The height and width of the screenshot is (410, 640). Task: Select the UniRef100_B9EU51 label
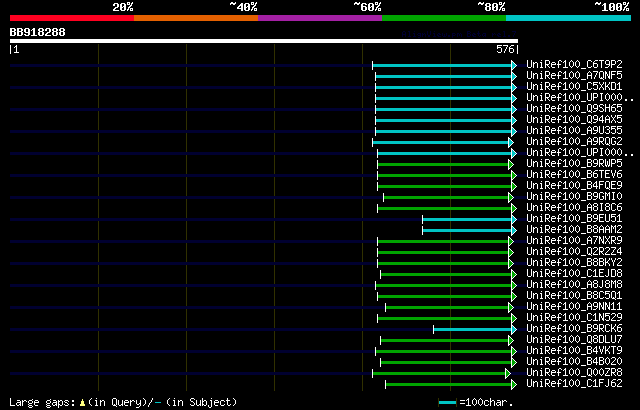[x=574, y=219]
